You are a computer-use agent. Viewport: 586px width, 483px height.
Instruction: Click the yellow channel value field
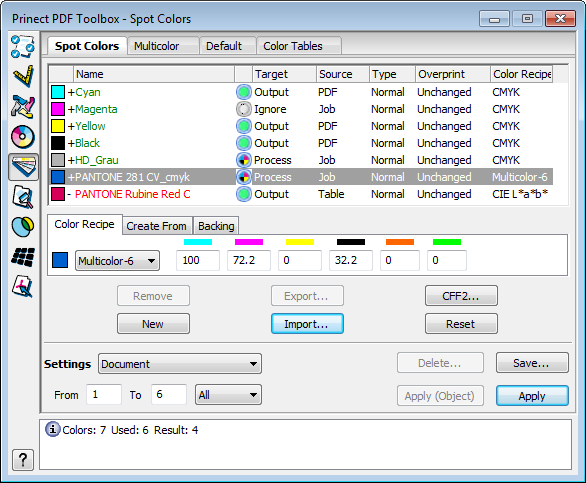(300, 260)
